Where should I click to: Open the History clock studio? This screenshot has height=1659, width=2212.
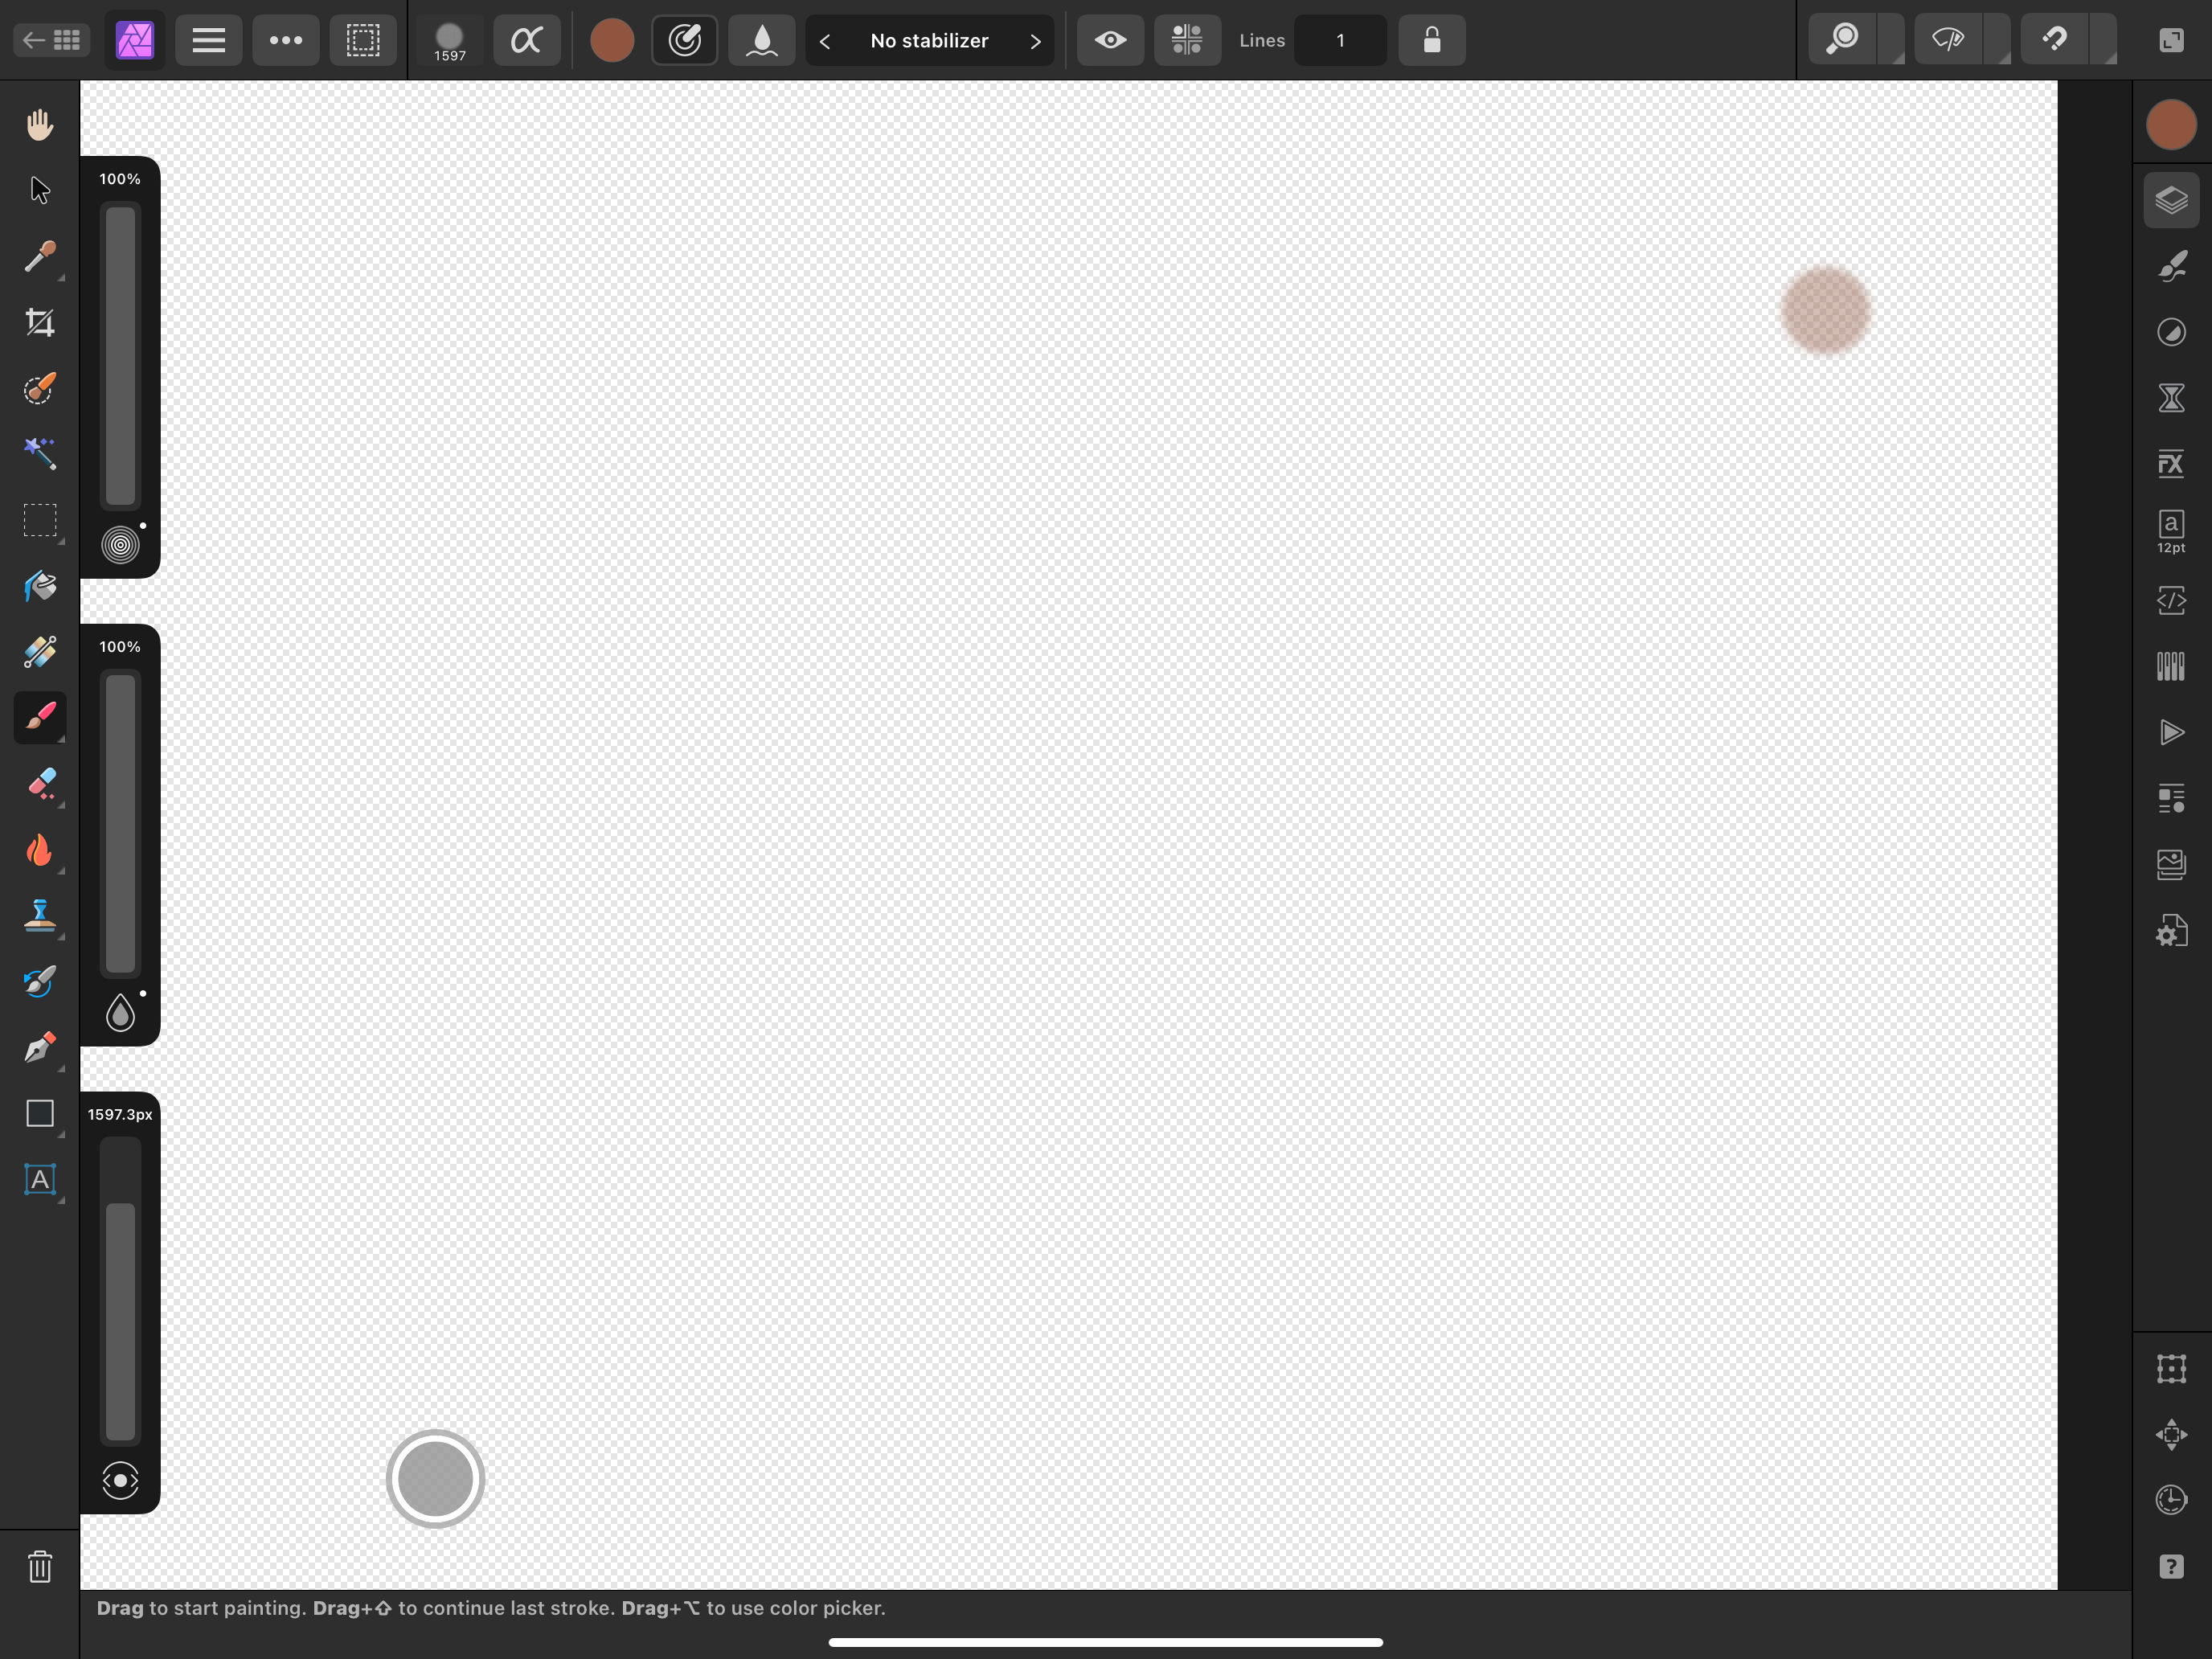[2171, 1500]
